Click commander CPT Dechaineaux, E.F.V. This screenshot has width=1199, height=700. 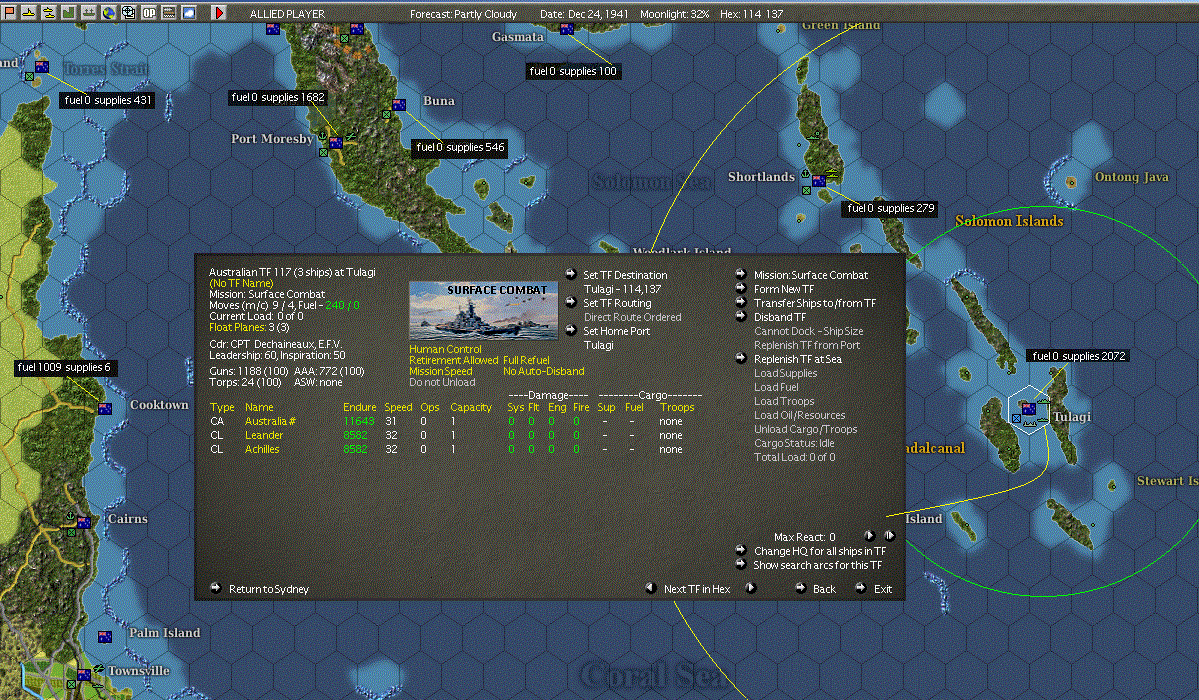(x=275, y=344)
